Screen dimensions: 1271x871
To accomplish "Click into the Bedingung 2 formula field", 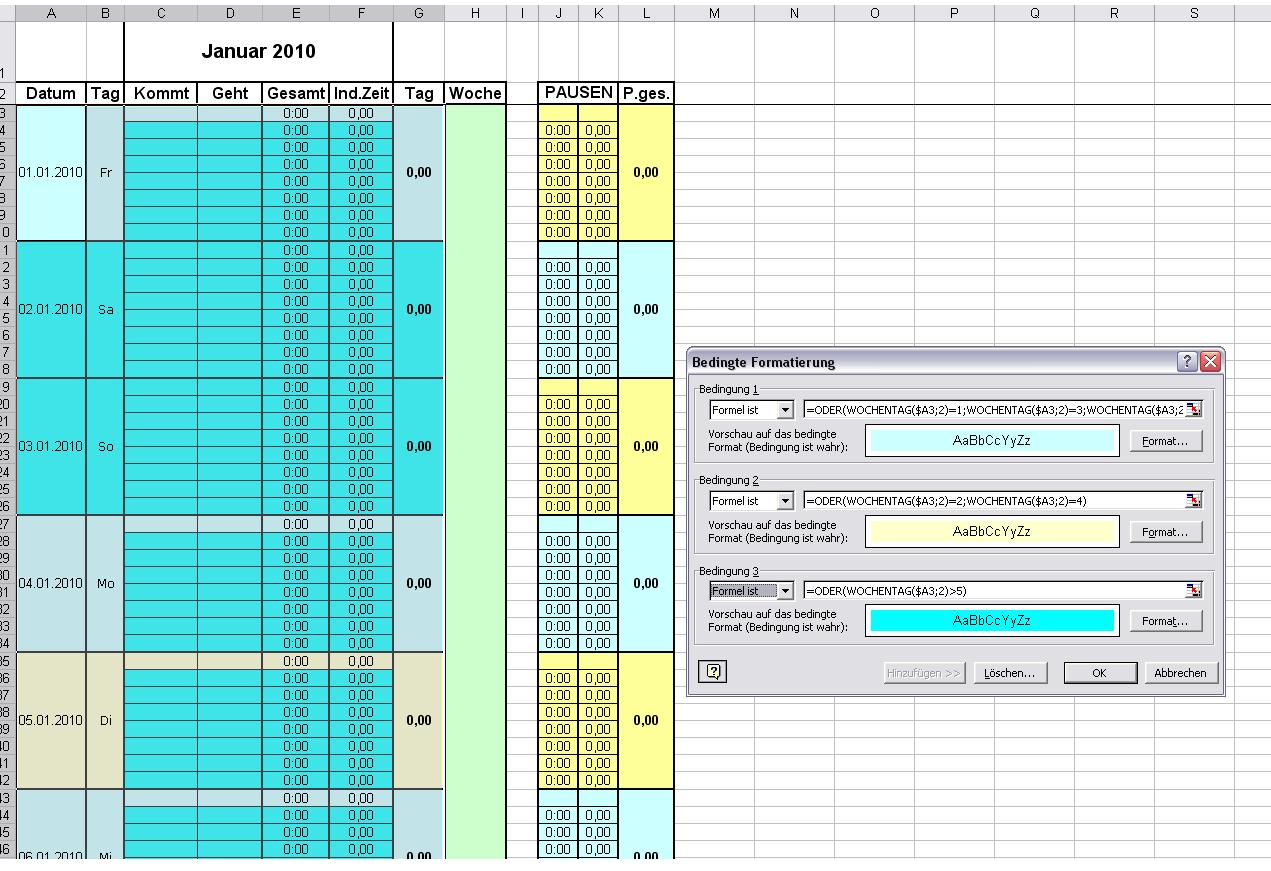I will pos(994,500).
